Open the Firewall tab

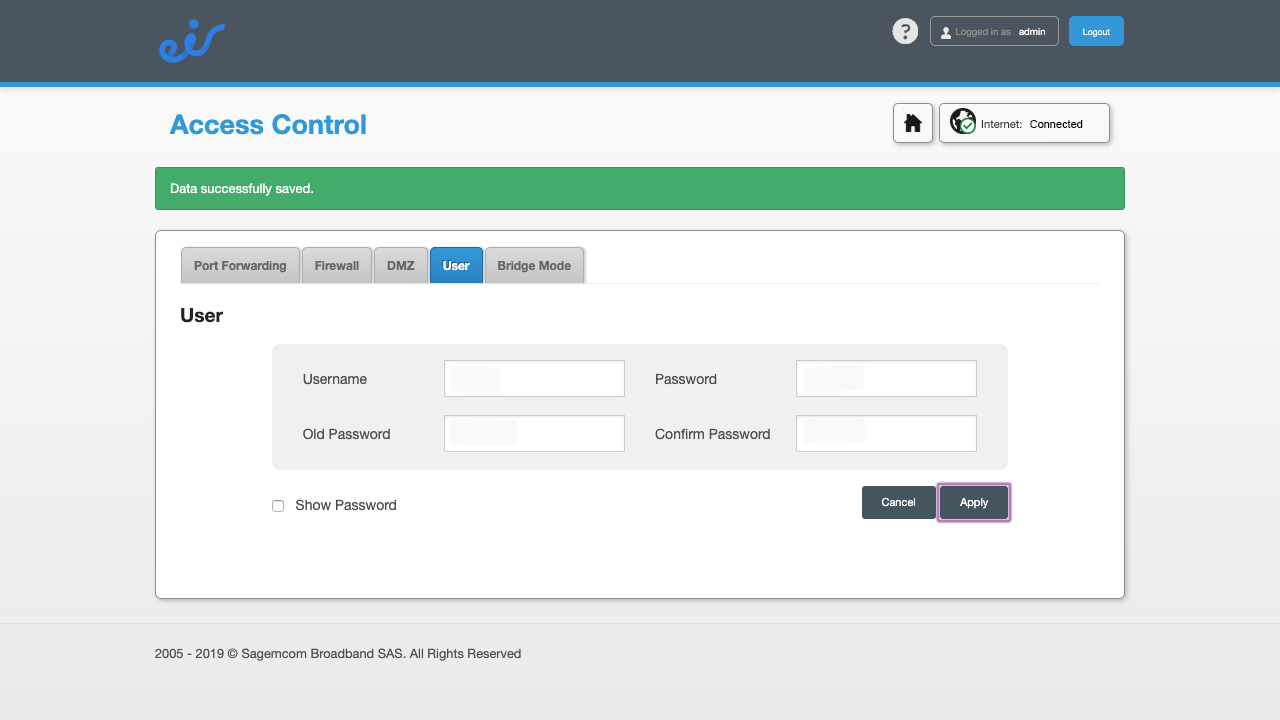click(x=336, y=265)
